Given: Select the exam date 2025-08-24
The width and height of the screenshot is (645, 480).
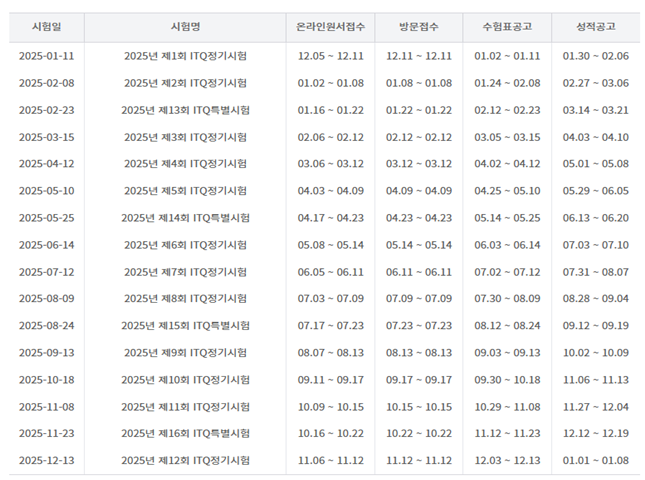Looking at the screenshot, I should pos(46,325).
